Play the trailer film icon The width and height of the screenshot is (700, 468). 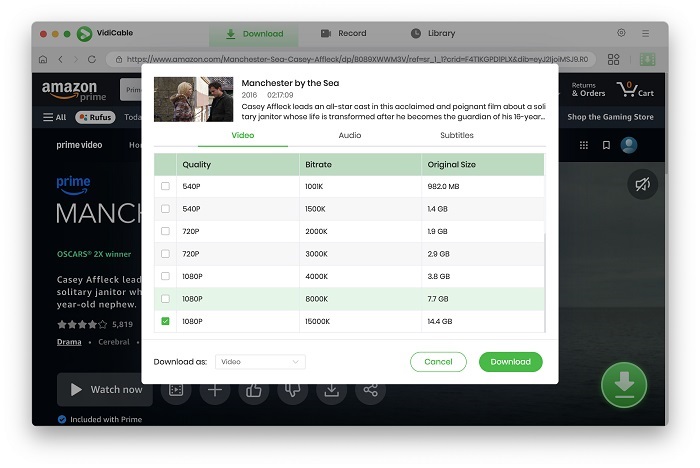pos(176,390)
